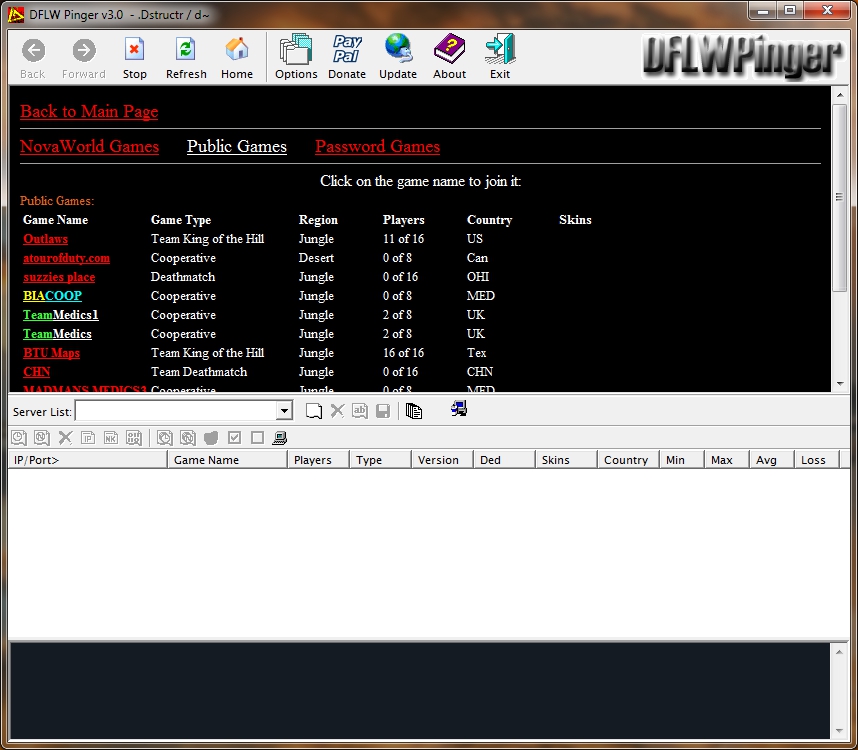
Task: Click the game list vertical scrollbar
Action: pos(840,240)
